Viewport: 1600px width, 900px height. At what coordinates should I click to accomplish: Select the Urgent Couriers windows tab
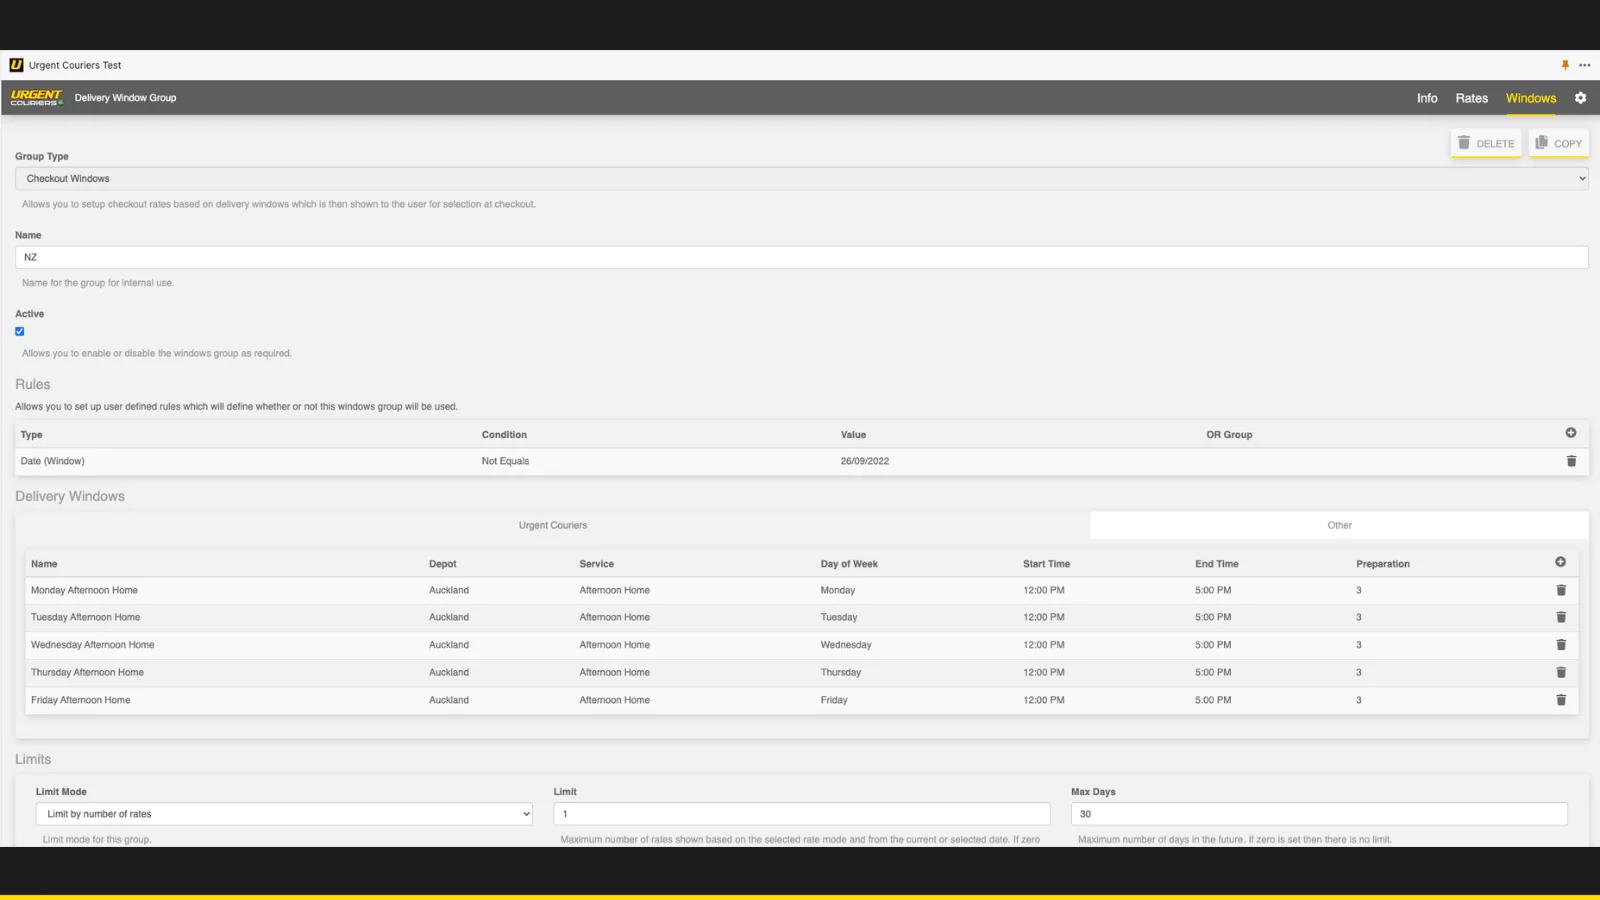(x=553, y=525)
